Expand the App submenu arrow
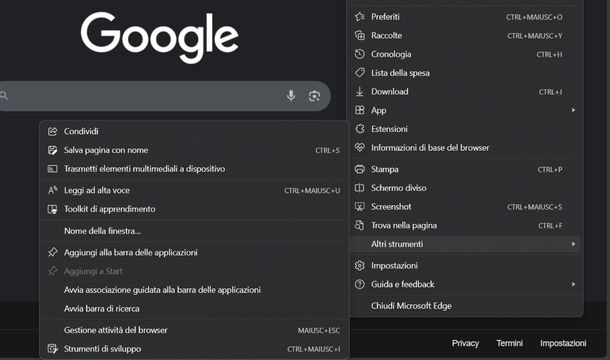This screenshot has width=610, height=360. (573, 110)
